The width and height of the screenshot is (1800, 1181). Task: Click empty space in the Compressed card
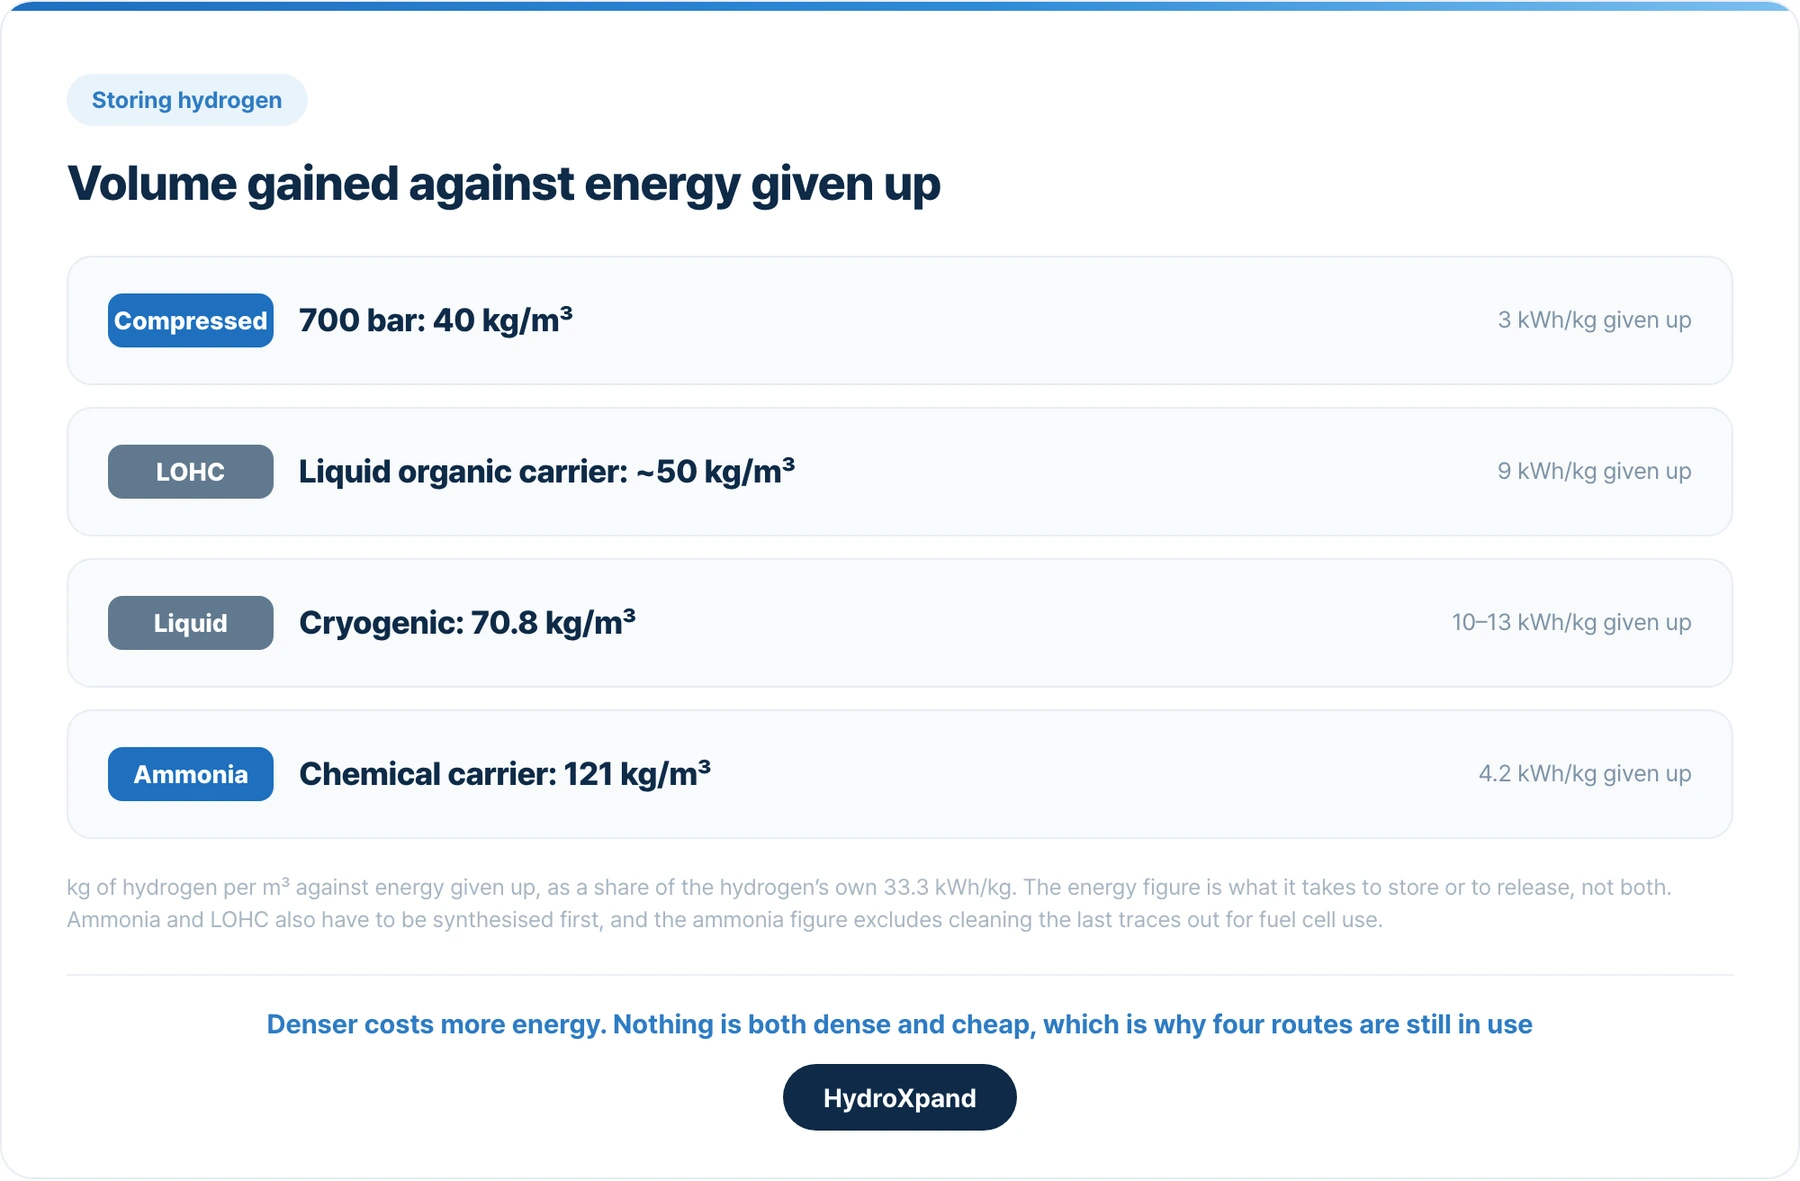click(x=1030, y=321)
